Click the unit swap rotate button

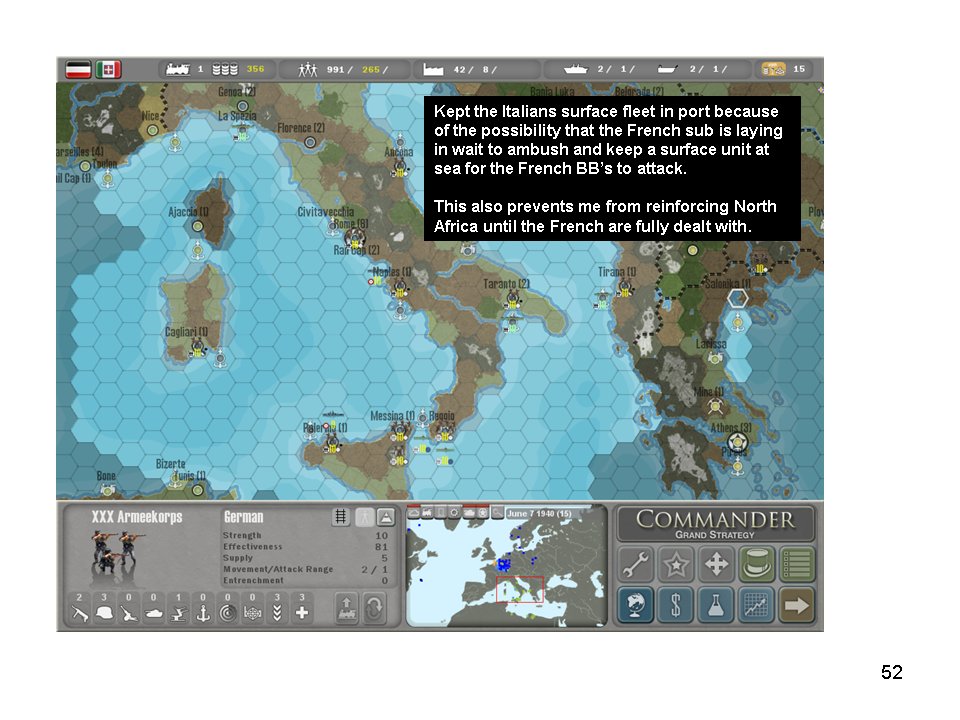(374, 608)
